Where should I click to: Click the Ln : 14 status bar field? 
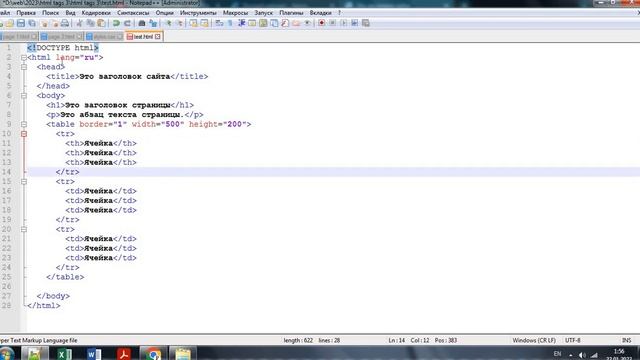[396, 340]
